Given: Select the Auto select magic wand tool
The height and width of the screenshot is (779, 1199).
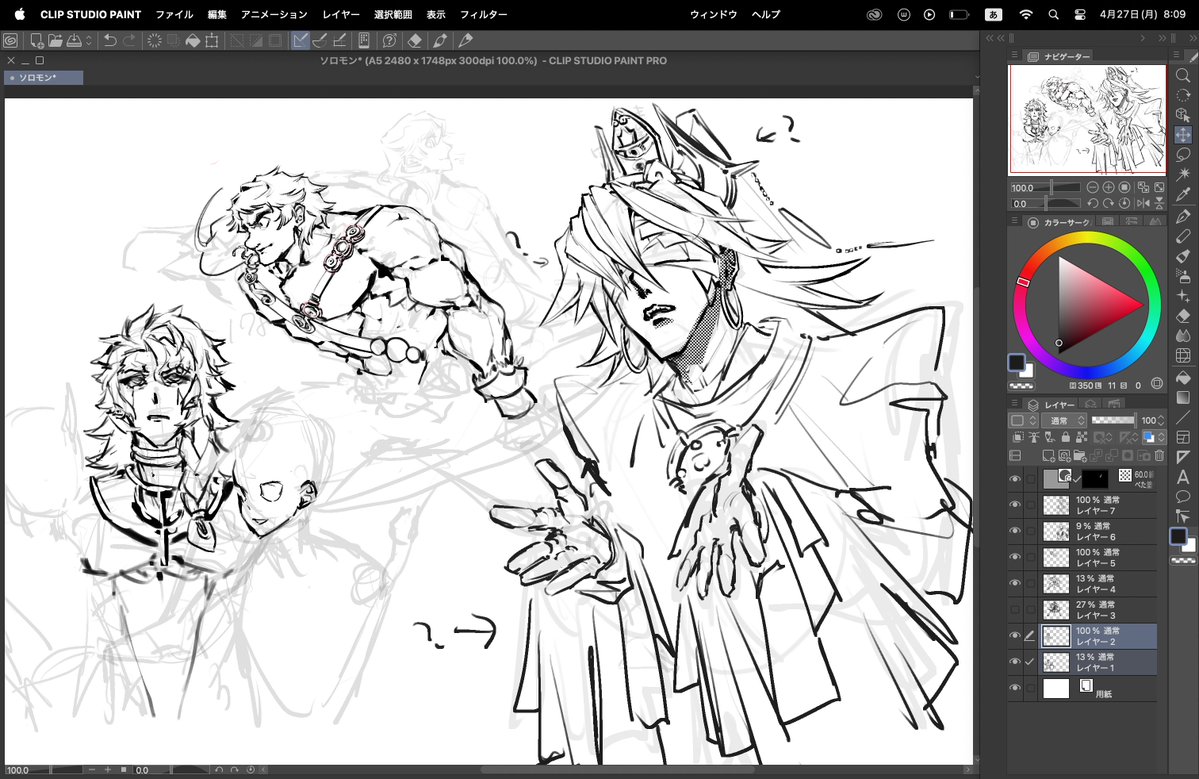Looking at the screenshot, I should pyautogui.click(x=1183, y=174).
